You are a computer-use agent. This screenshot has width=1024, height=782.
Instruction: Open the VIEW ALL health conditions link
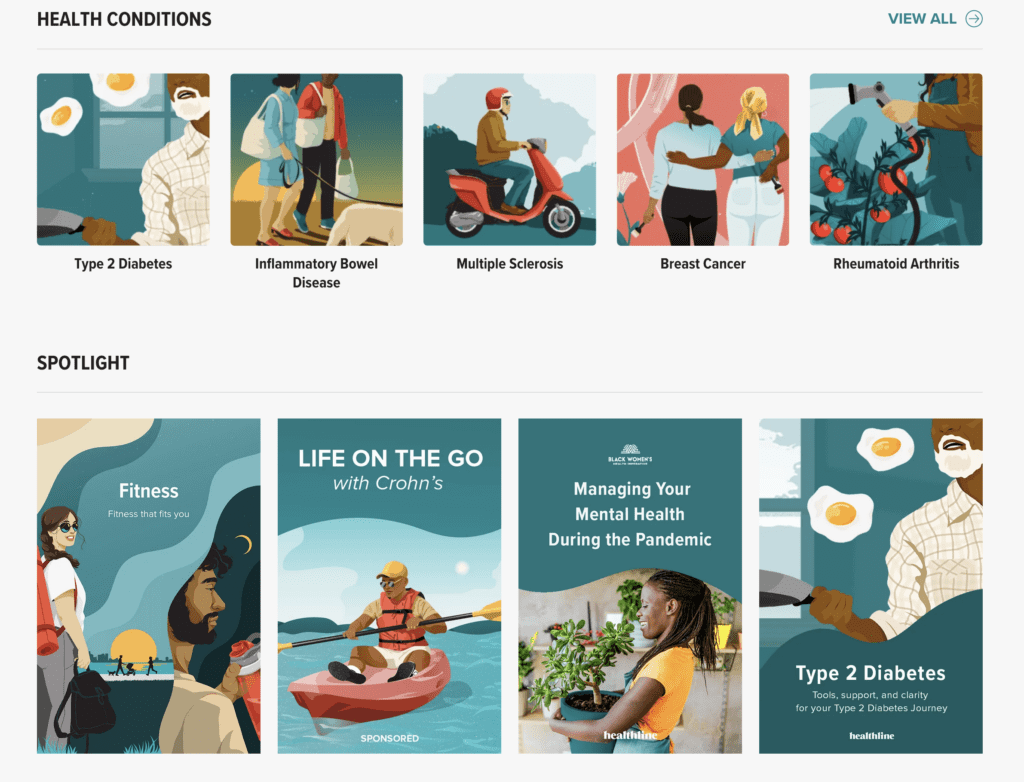(935, 19)
